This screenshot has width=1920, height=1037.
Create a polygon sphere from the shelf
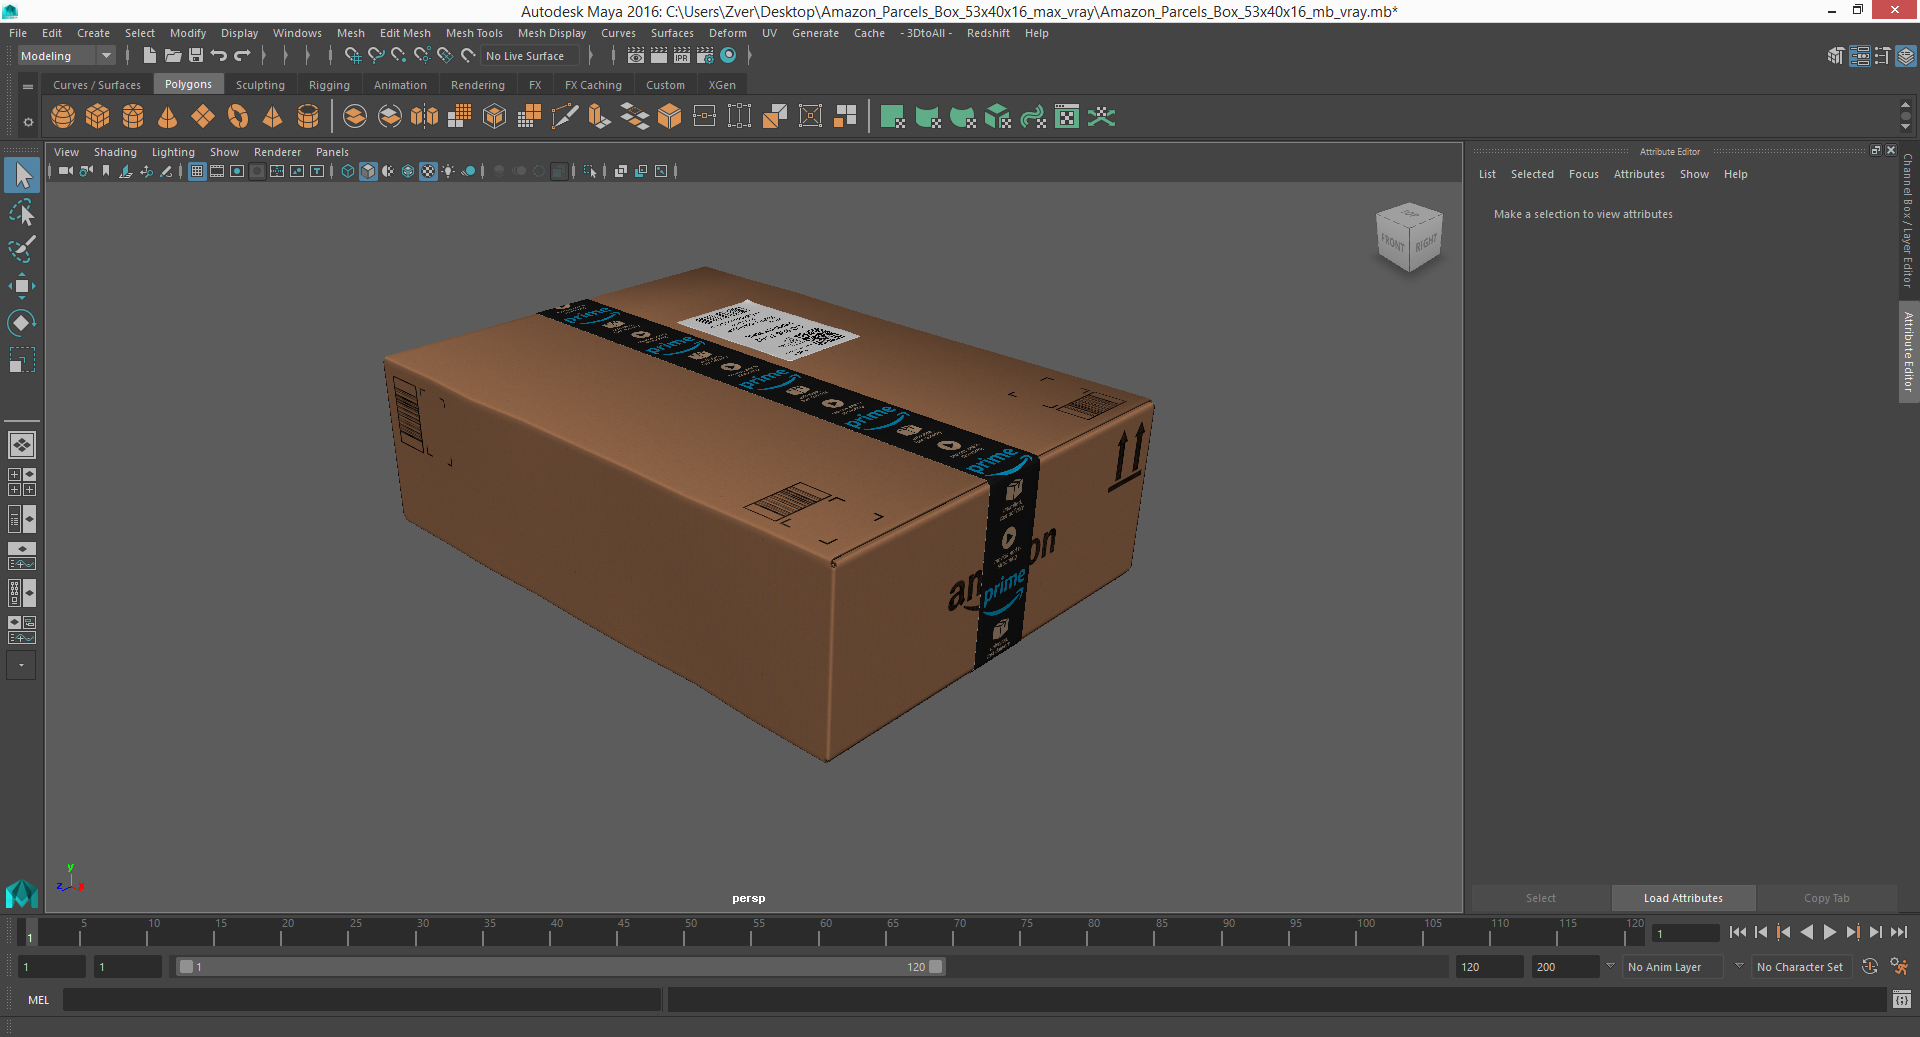[x=63, y=117]
